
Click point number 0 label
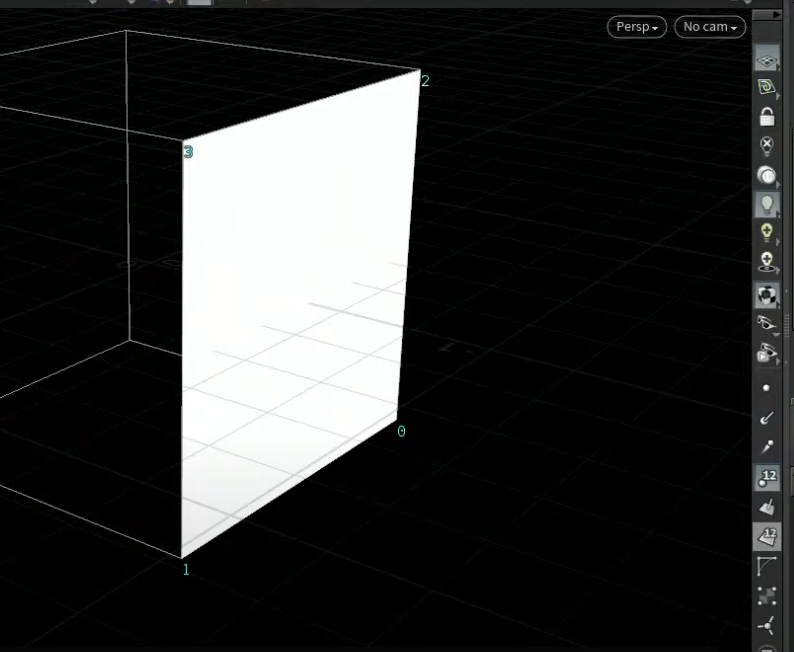(401, 431)
